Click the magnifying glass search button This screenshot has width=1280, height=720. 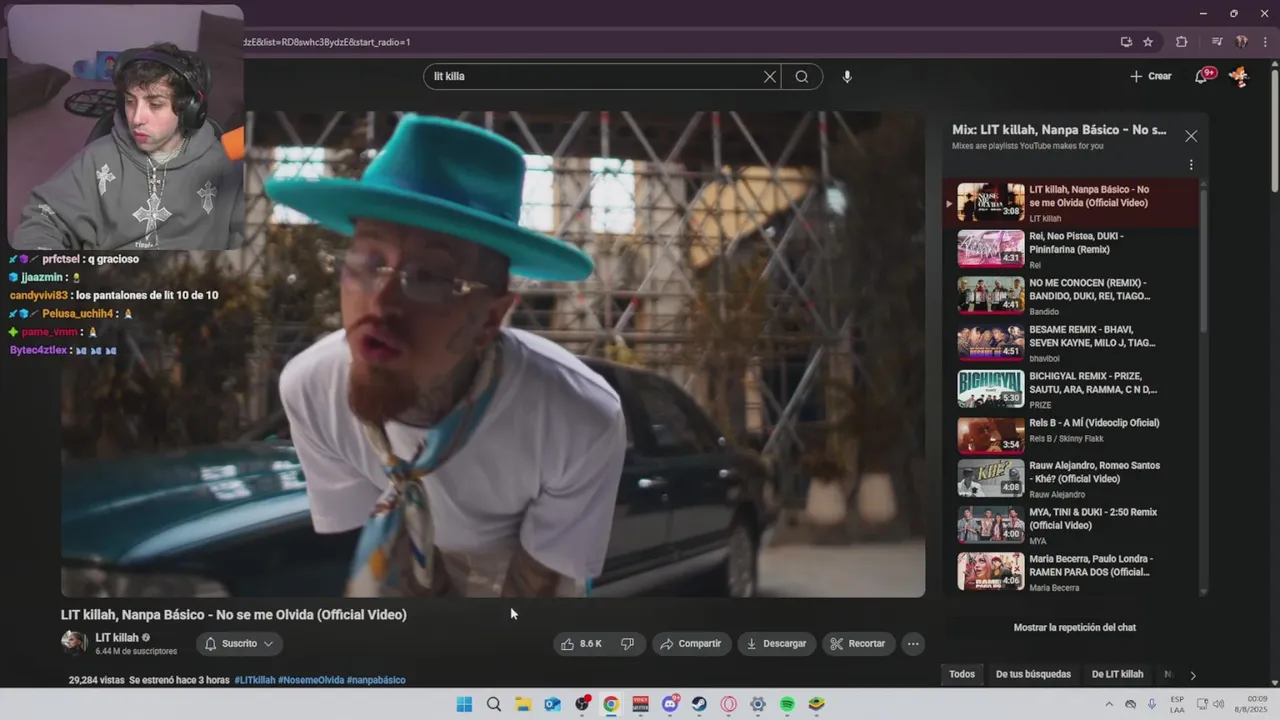(802, 76)
